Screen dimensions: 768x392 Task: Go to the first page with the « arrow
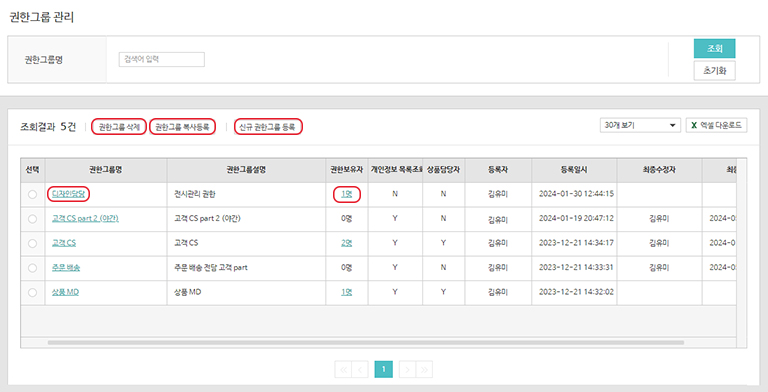[343, 369]
